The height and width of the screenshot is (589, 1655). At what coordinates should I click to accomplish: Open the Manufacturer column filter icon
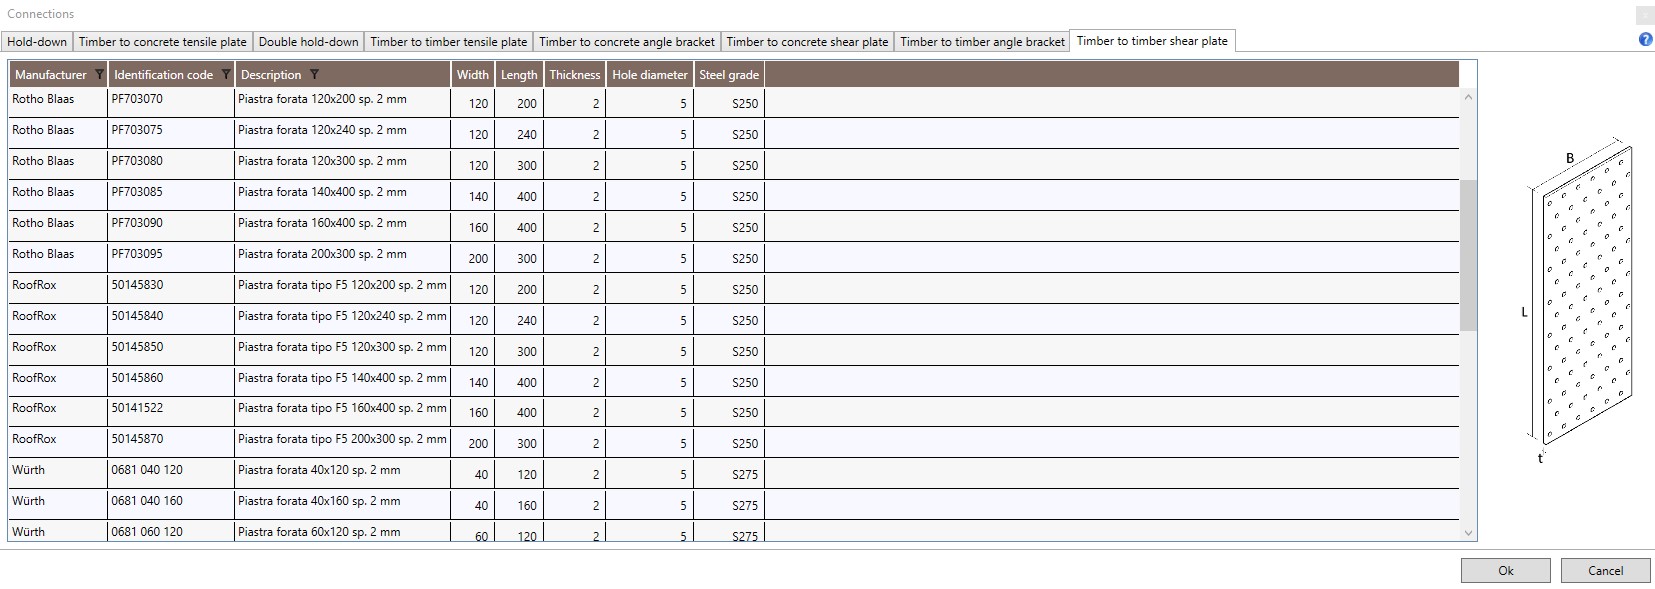coord(99,75)
